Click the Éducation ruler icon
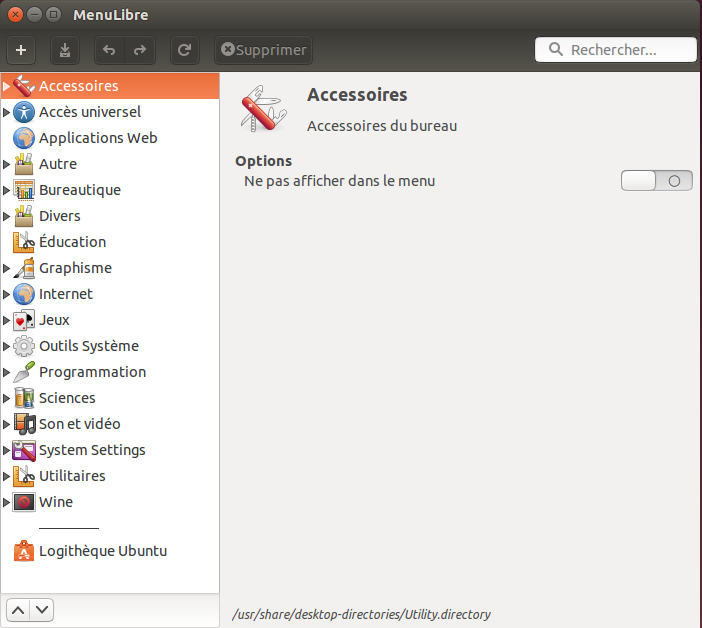702x628 pixels. [x=24, y=242]
